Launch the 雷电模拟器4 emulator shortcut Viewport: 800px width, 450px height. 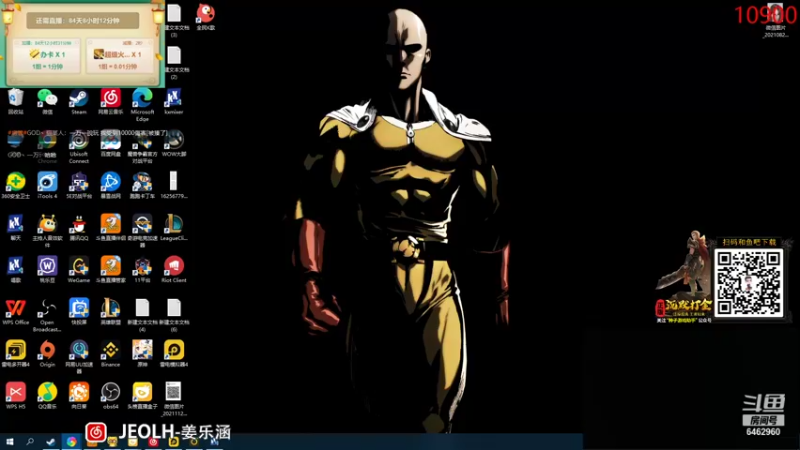173,354
